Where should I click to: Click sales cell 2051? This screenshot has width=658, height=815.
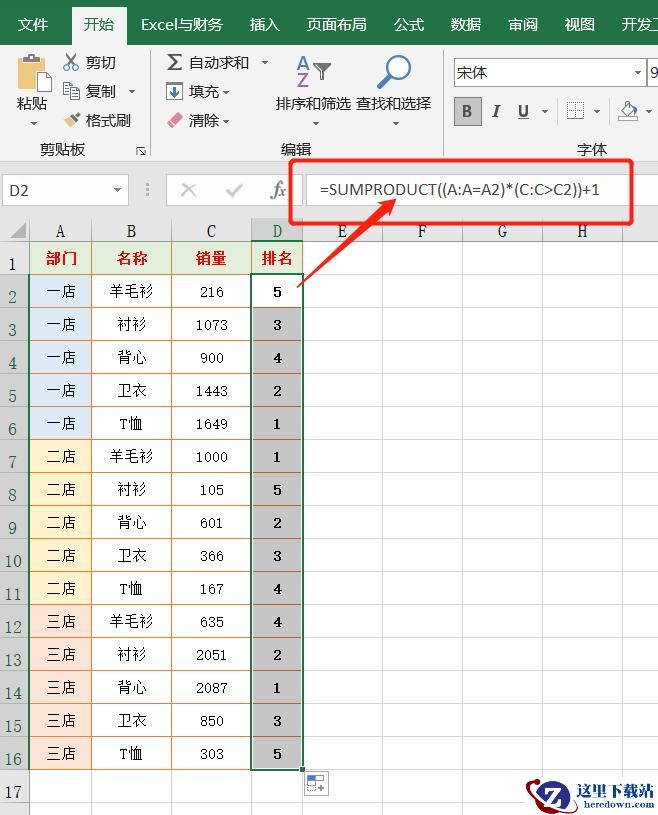211,655
